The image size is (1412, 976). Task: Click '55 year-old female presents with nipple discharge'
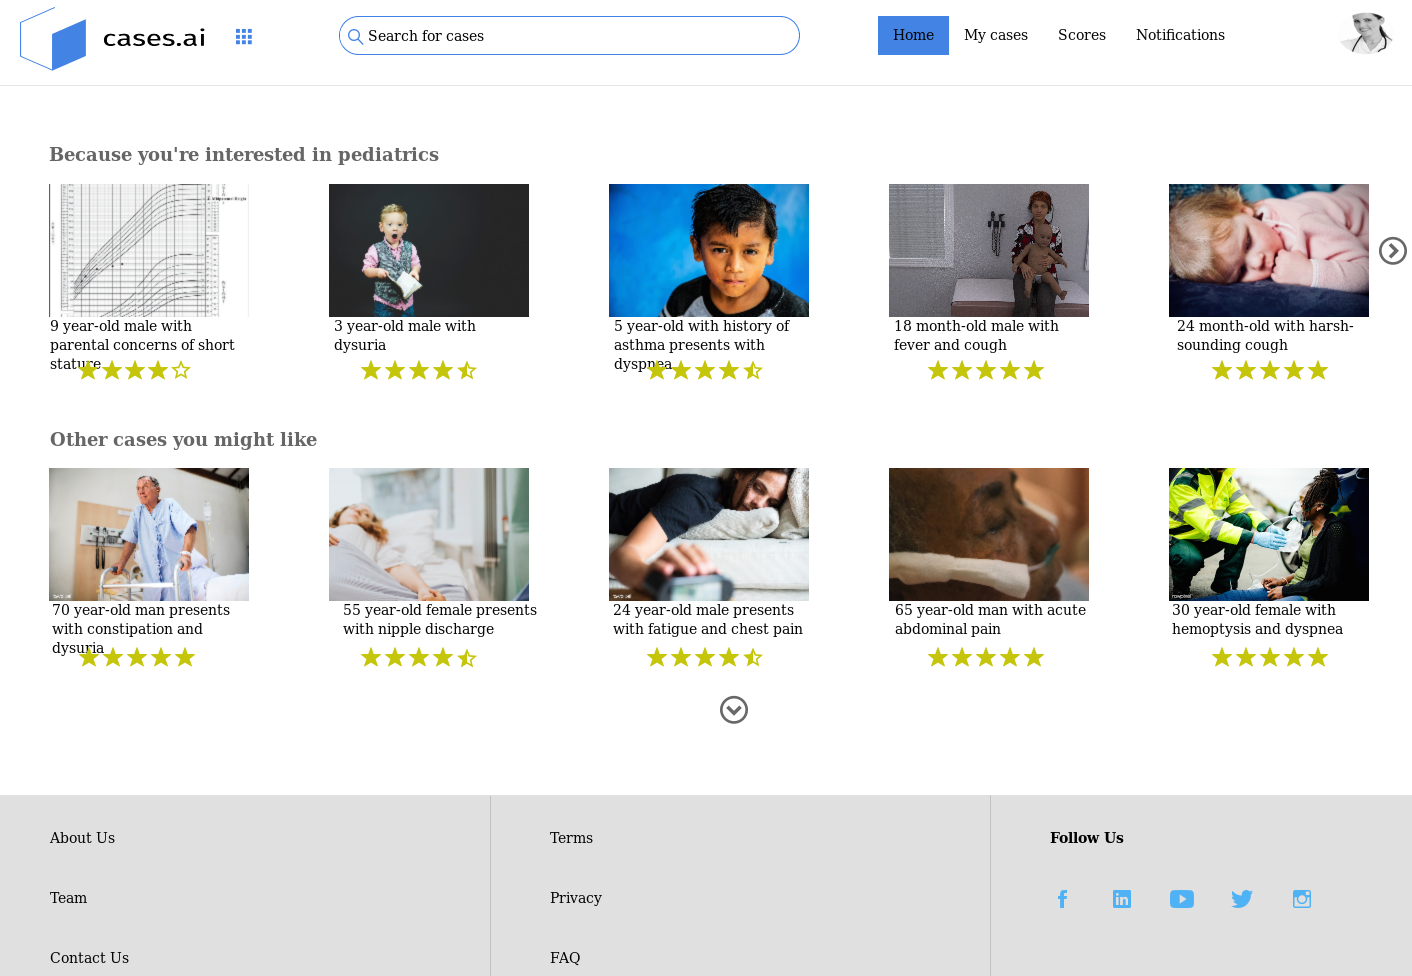[x=440, y=620]
